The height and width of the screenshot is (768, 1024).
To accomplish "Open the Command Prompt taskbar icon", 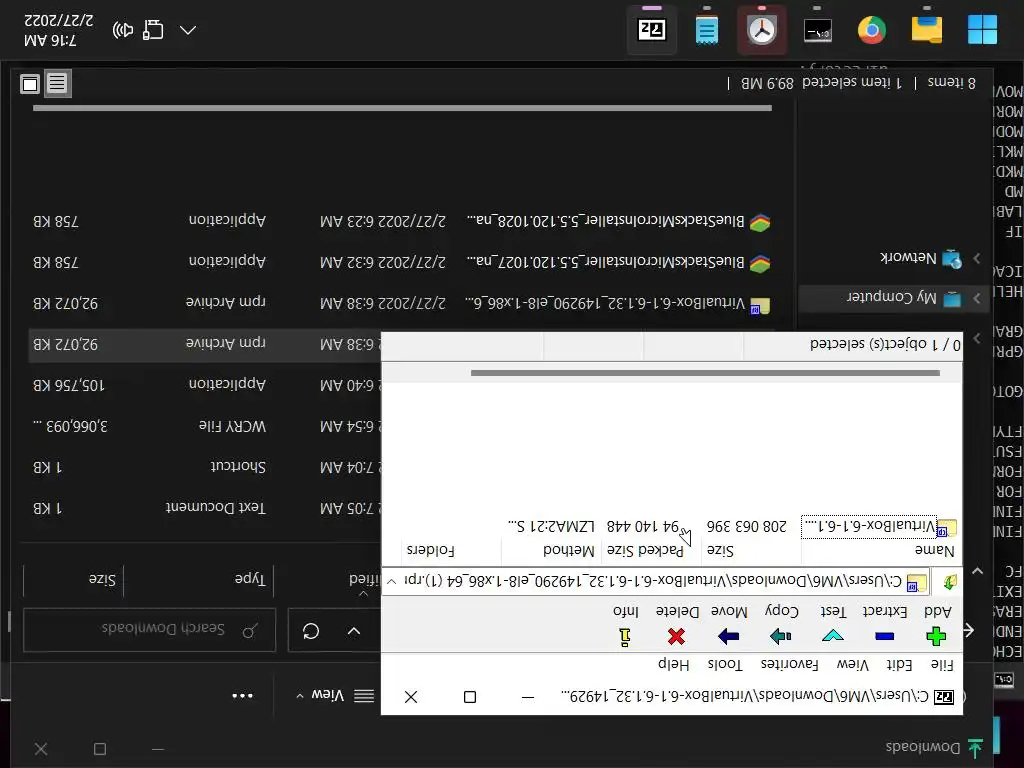I will click(817, 30).
